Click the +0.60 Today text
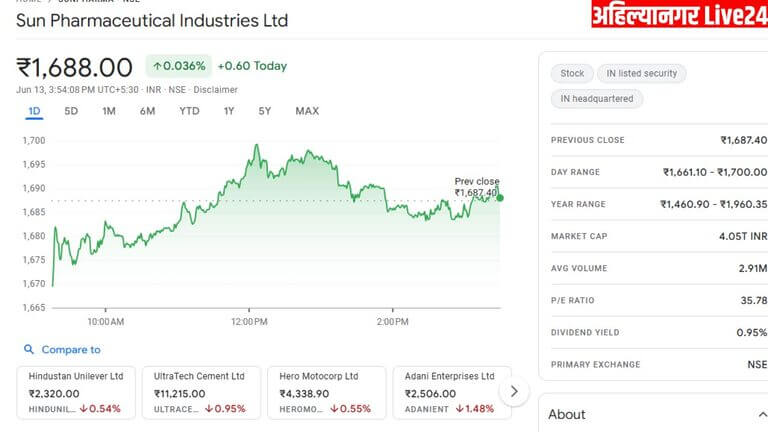 [x=252, y=66]
